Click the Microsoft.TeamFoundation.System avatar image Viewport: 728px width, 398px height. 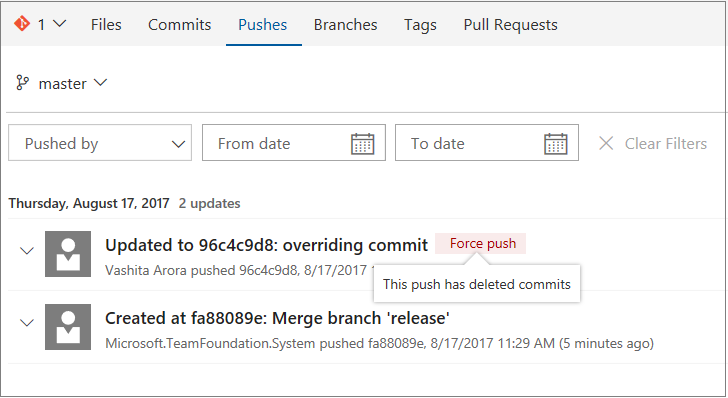click(x=68, y=327)
